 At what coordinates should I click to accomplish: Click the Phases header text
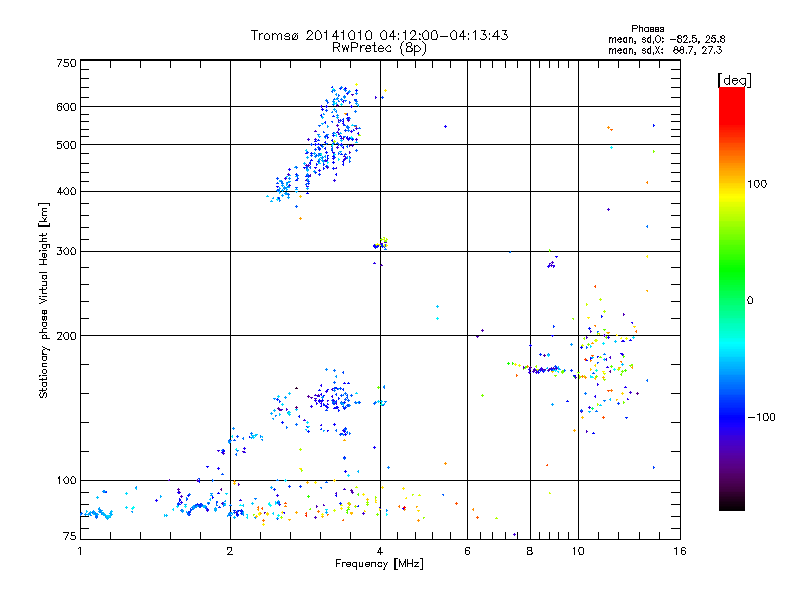point(647,29)
